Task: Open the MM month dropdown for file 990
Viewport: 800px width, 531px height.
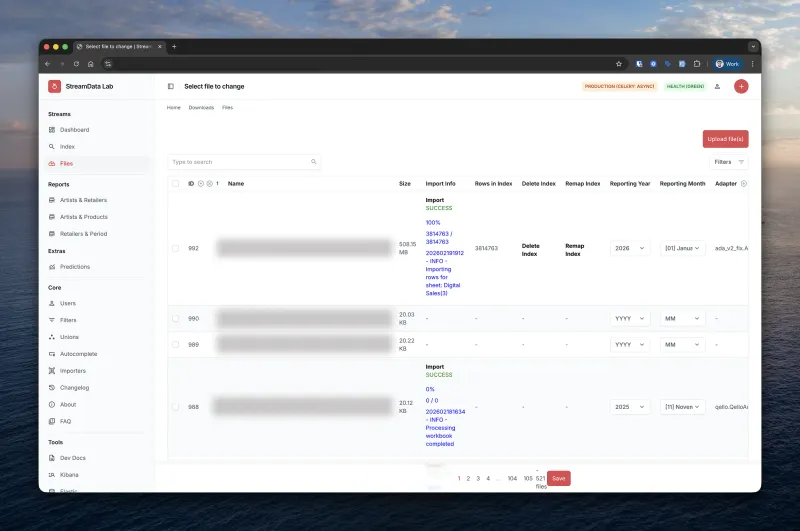Action: pyautogui.click(x=682, y=318)
